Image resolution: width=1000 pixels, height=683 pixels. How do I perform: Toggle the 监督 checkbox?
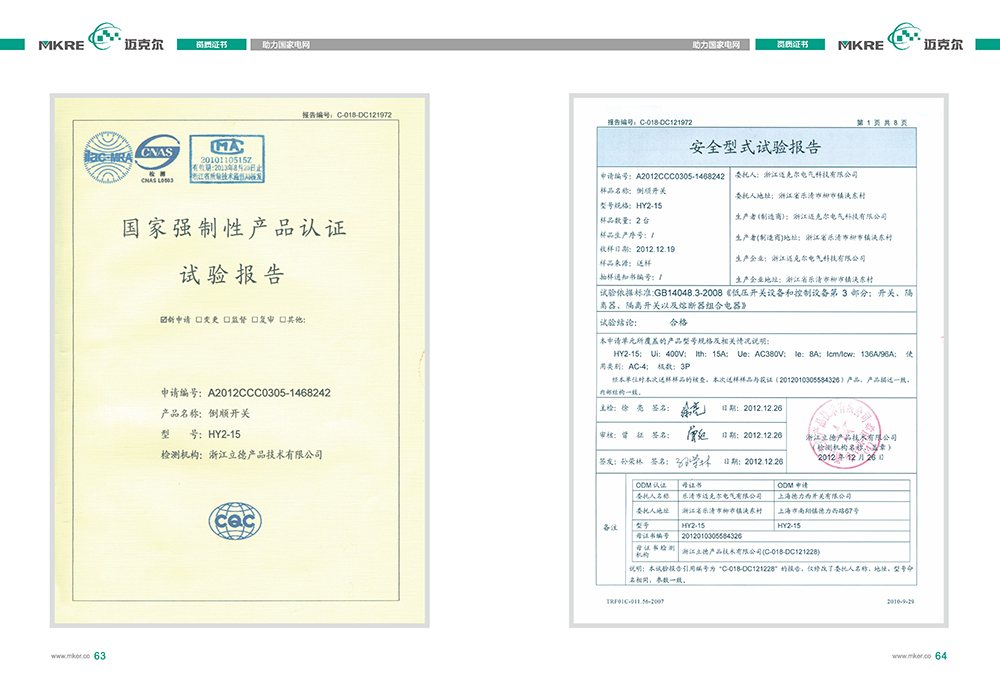(226, 319)
